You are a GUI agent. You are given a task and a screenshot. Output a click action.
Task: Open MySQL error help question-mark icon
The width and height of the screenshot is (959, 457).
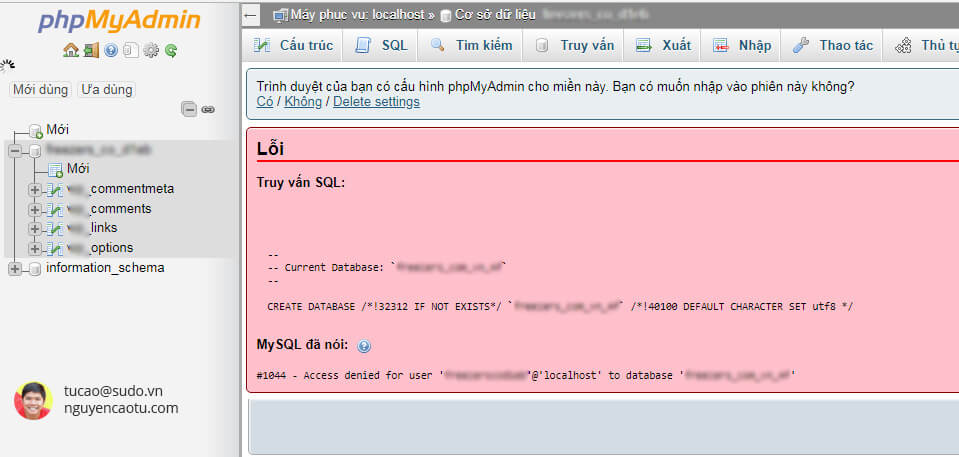(363, 347)
